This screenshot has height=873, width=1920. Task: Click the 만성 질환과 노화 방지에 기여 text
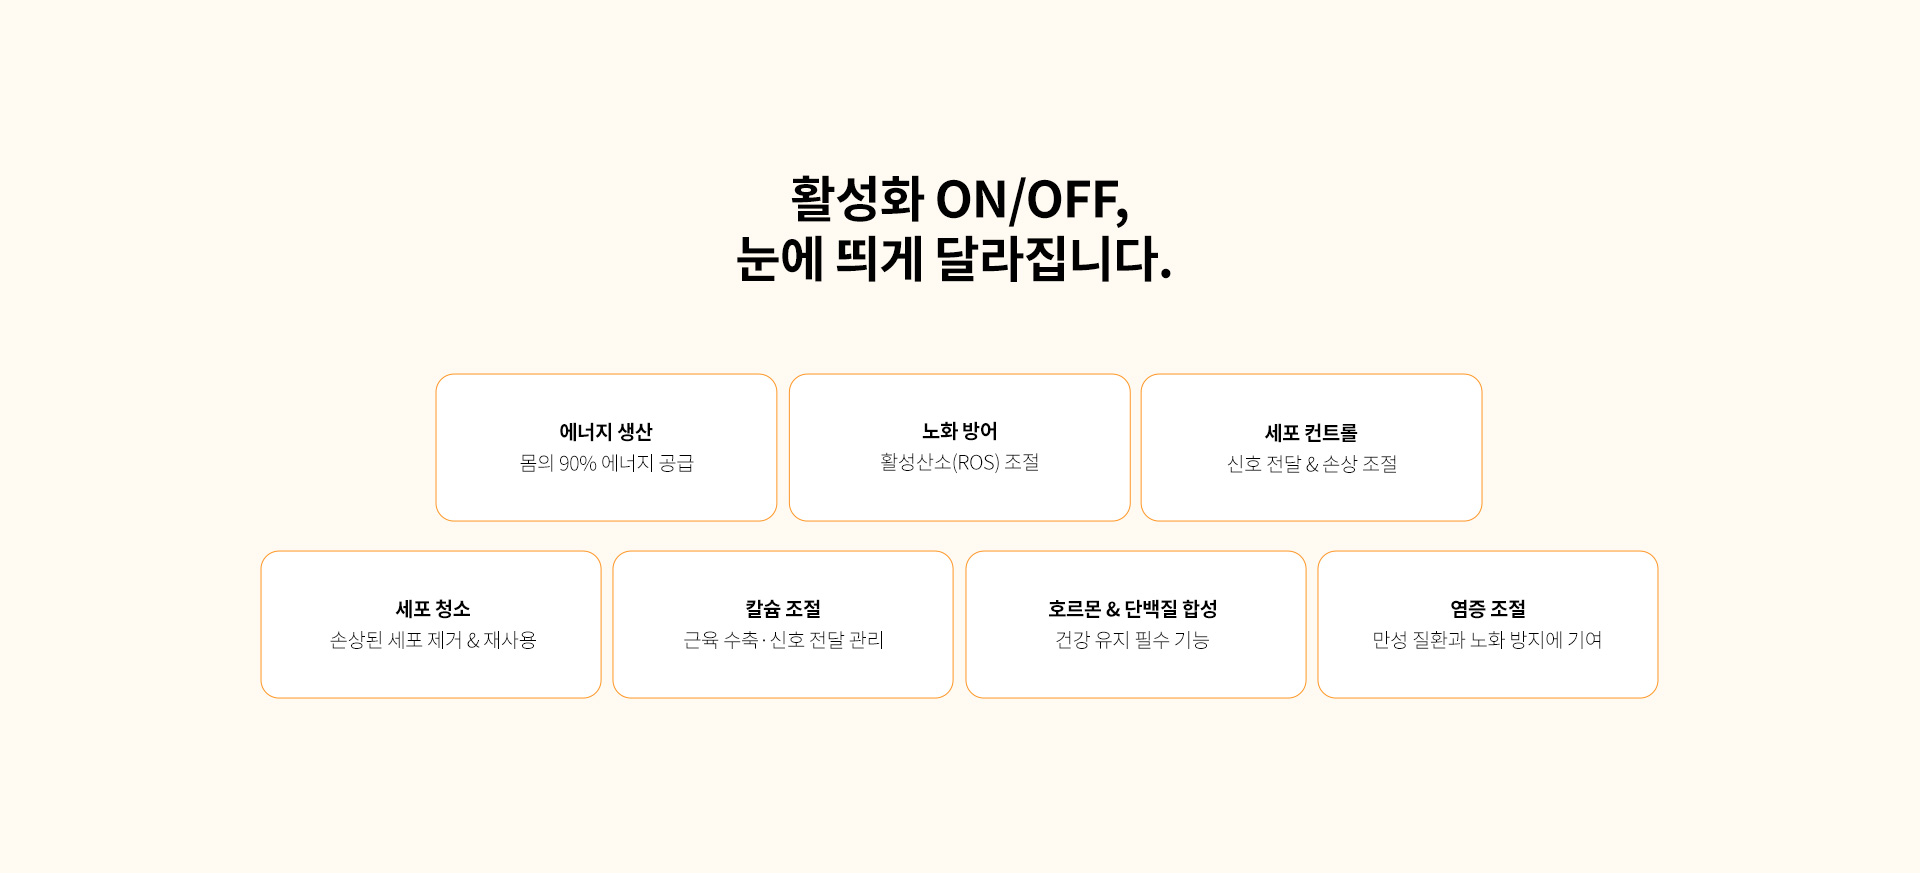click(x=1487, y=640)
